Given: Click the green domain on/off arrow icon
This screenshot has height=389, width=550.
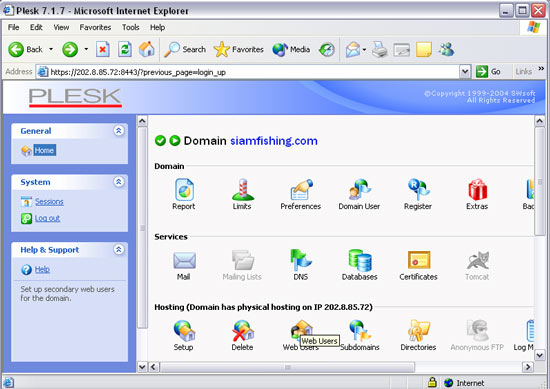Looking at the screenshot, I should click(x=175, y=141).
